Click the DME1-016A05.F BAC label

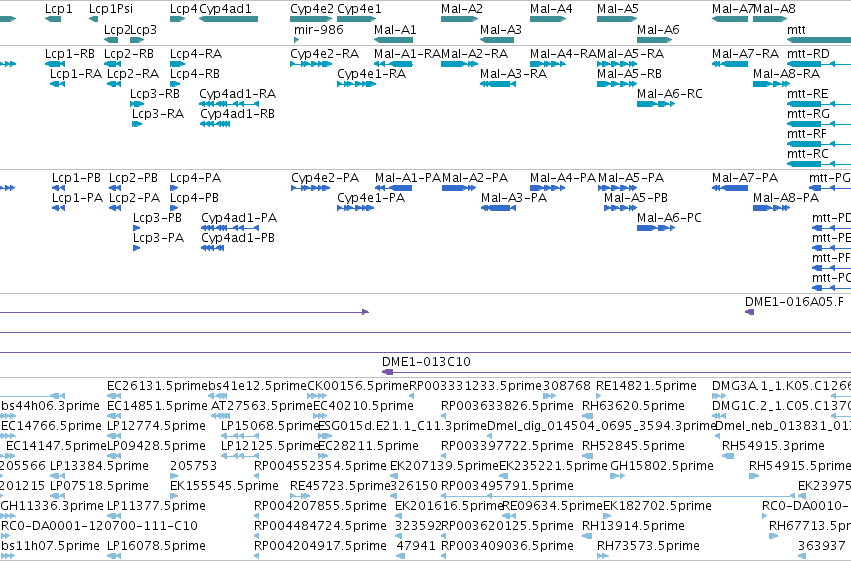795,302
